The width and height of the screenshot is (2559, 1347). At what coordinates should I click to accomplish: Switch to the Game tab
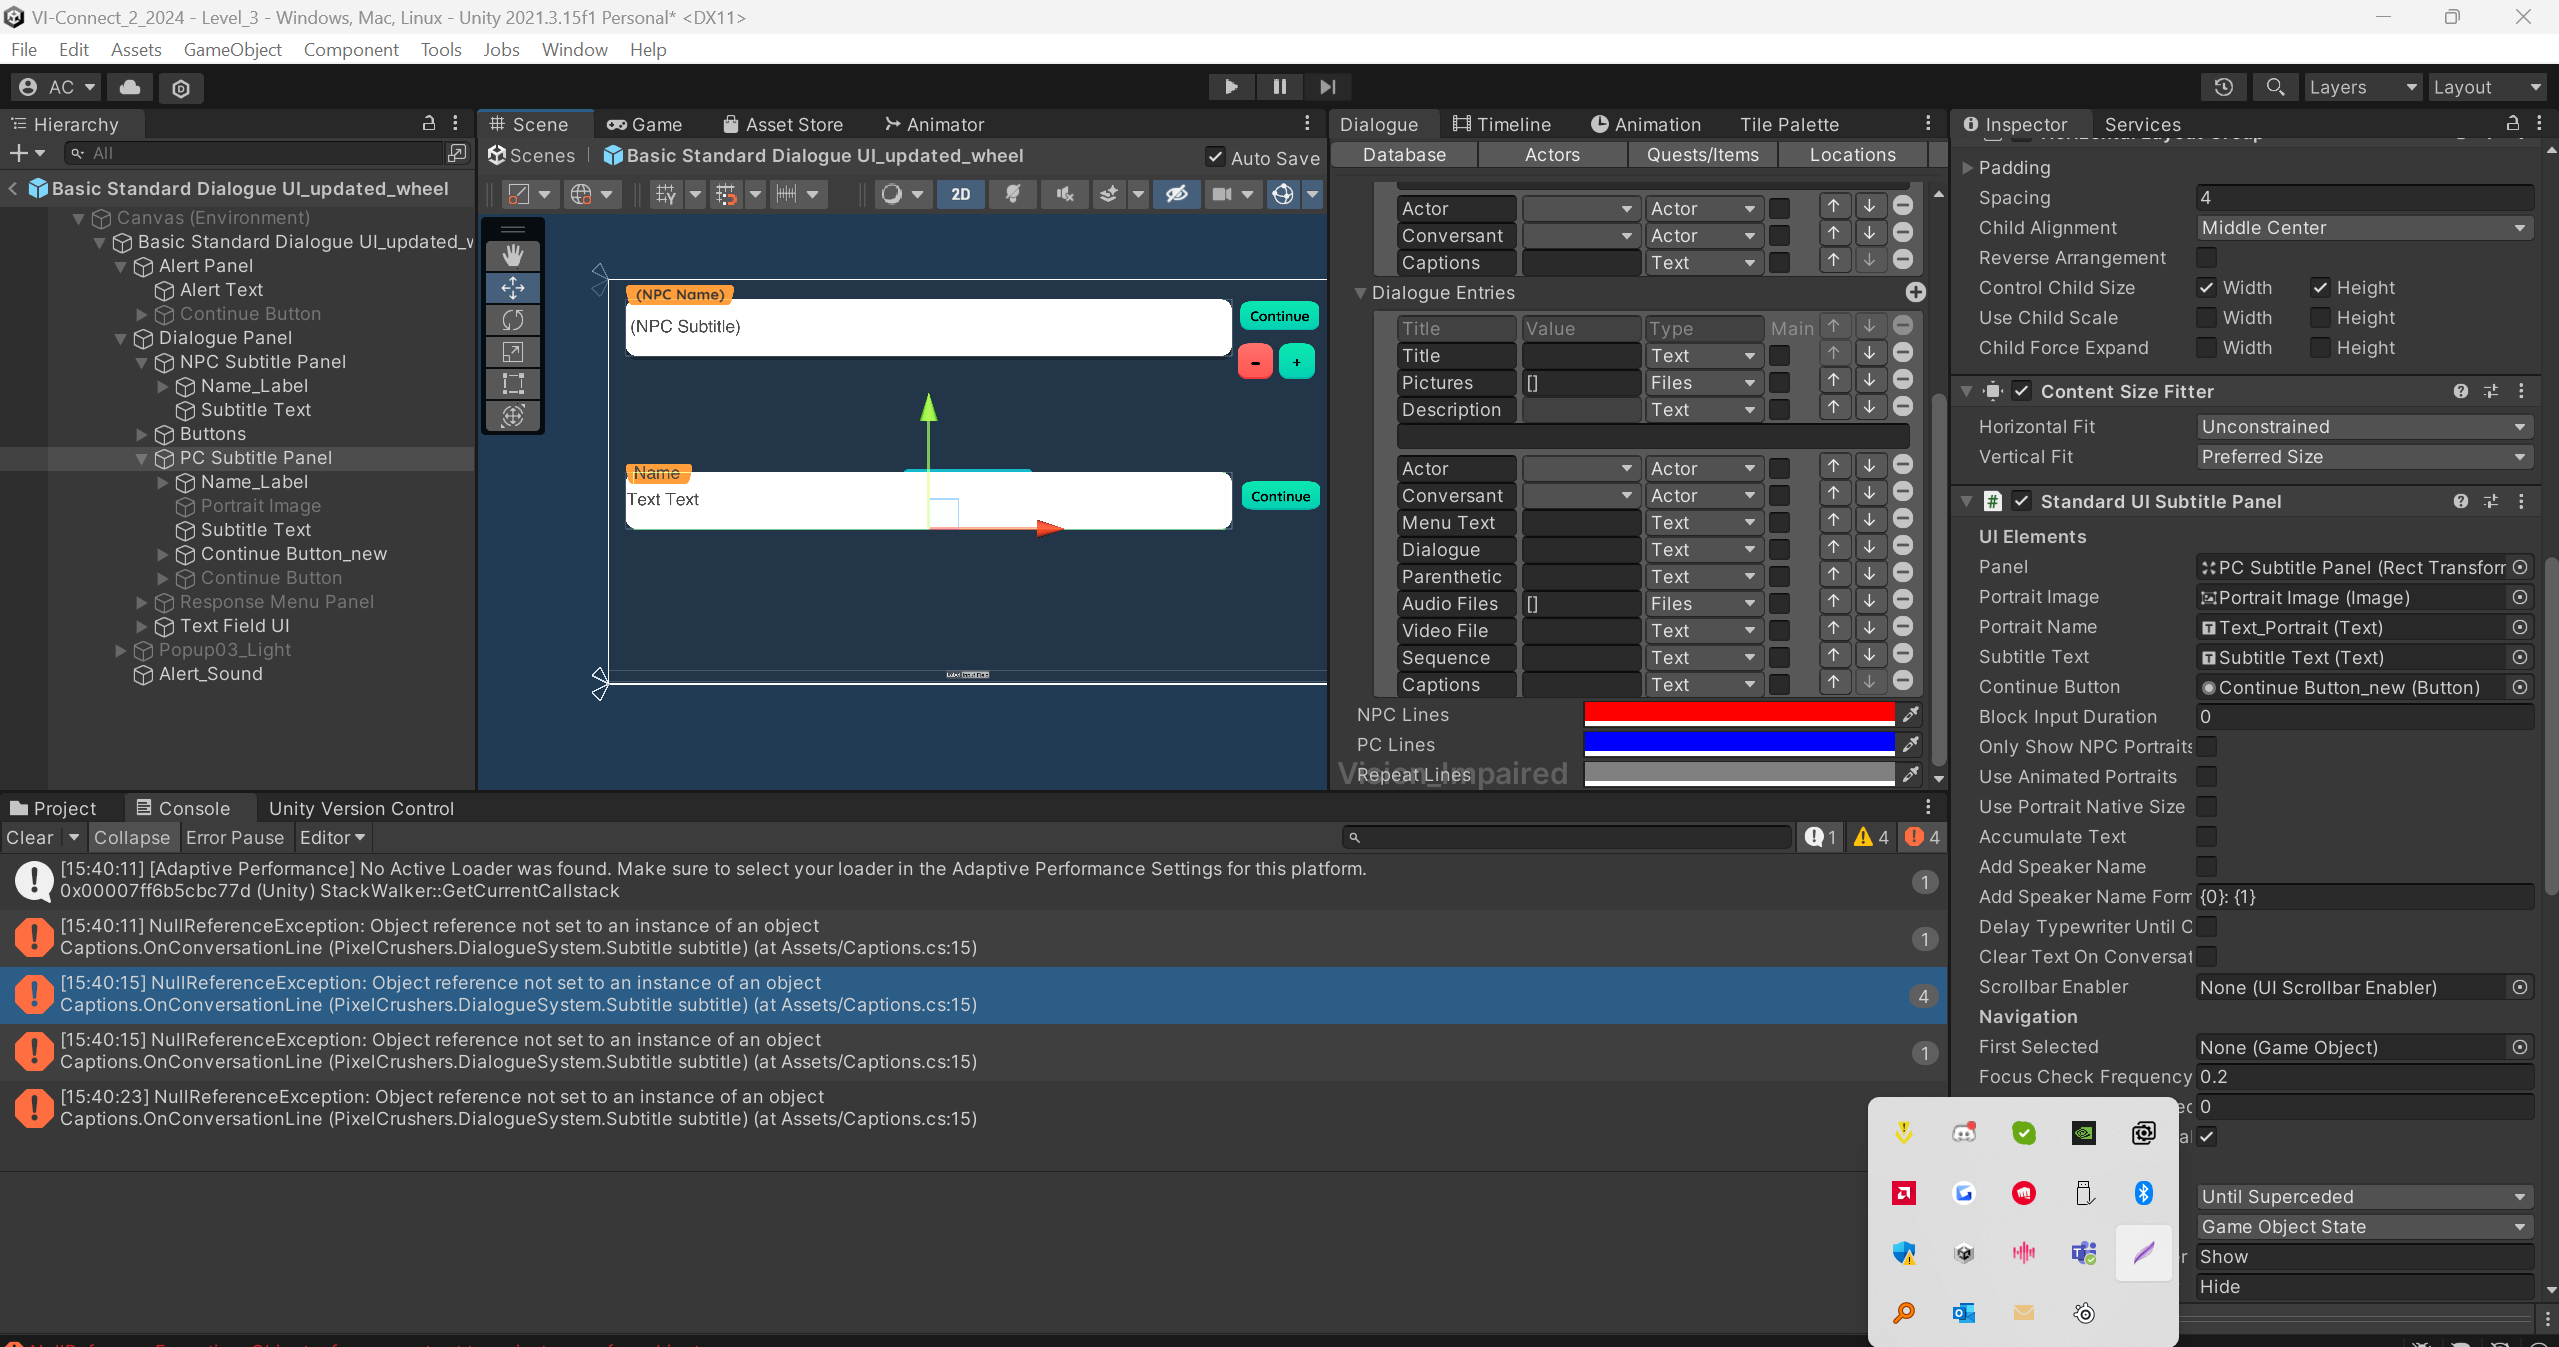(645, 124)
